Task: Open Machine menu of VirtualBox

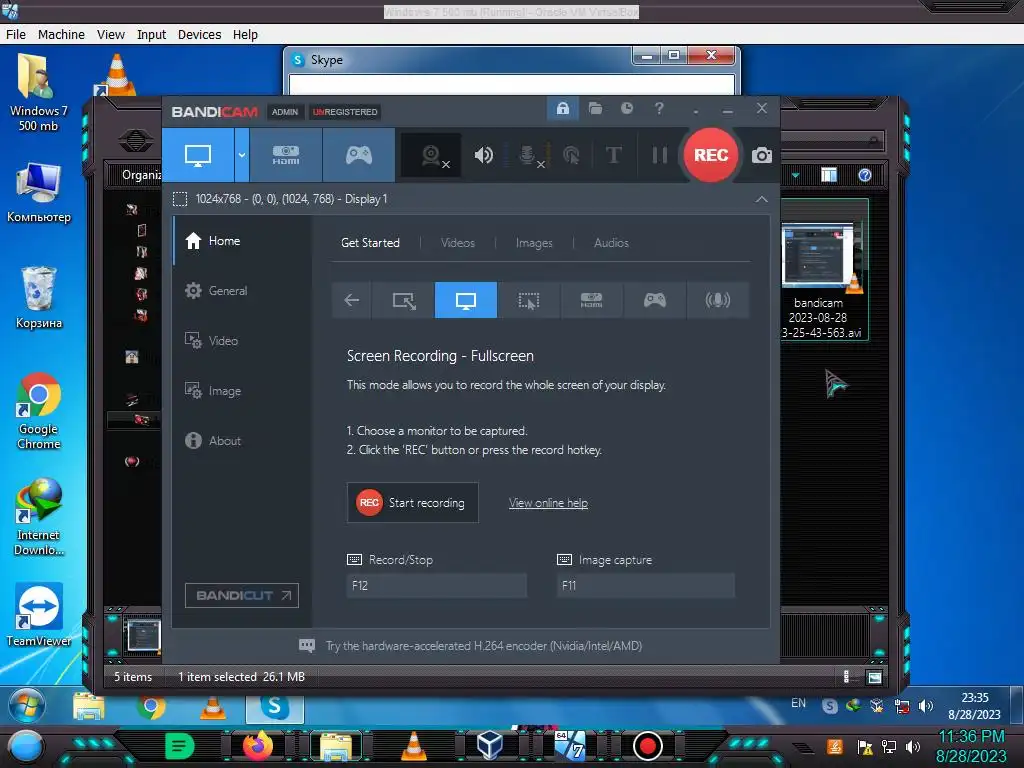Action: coord(61,35)
